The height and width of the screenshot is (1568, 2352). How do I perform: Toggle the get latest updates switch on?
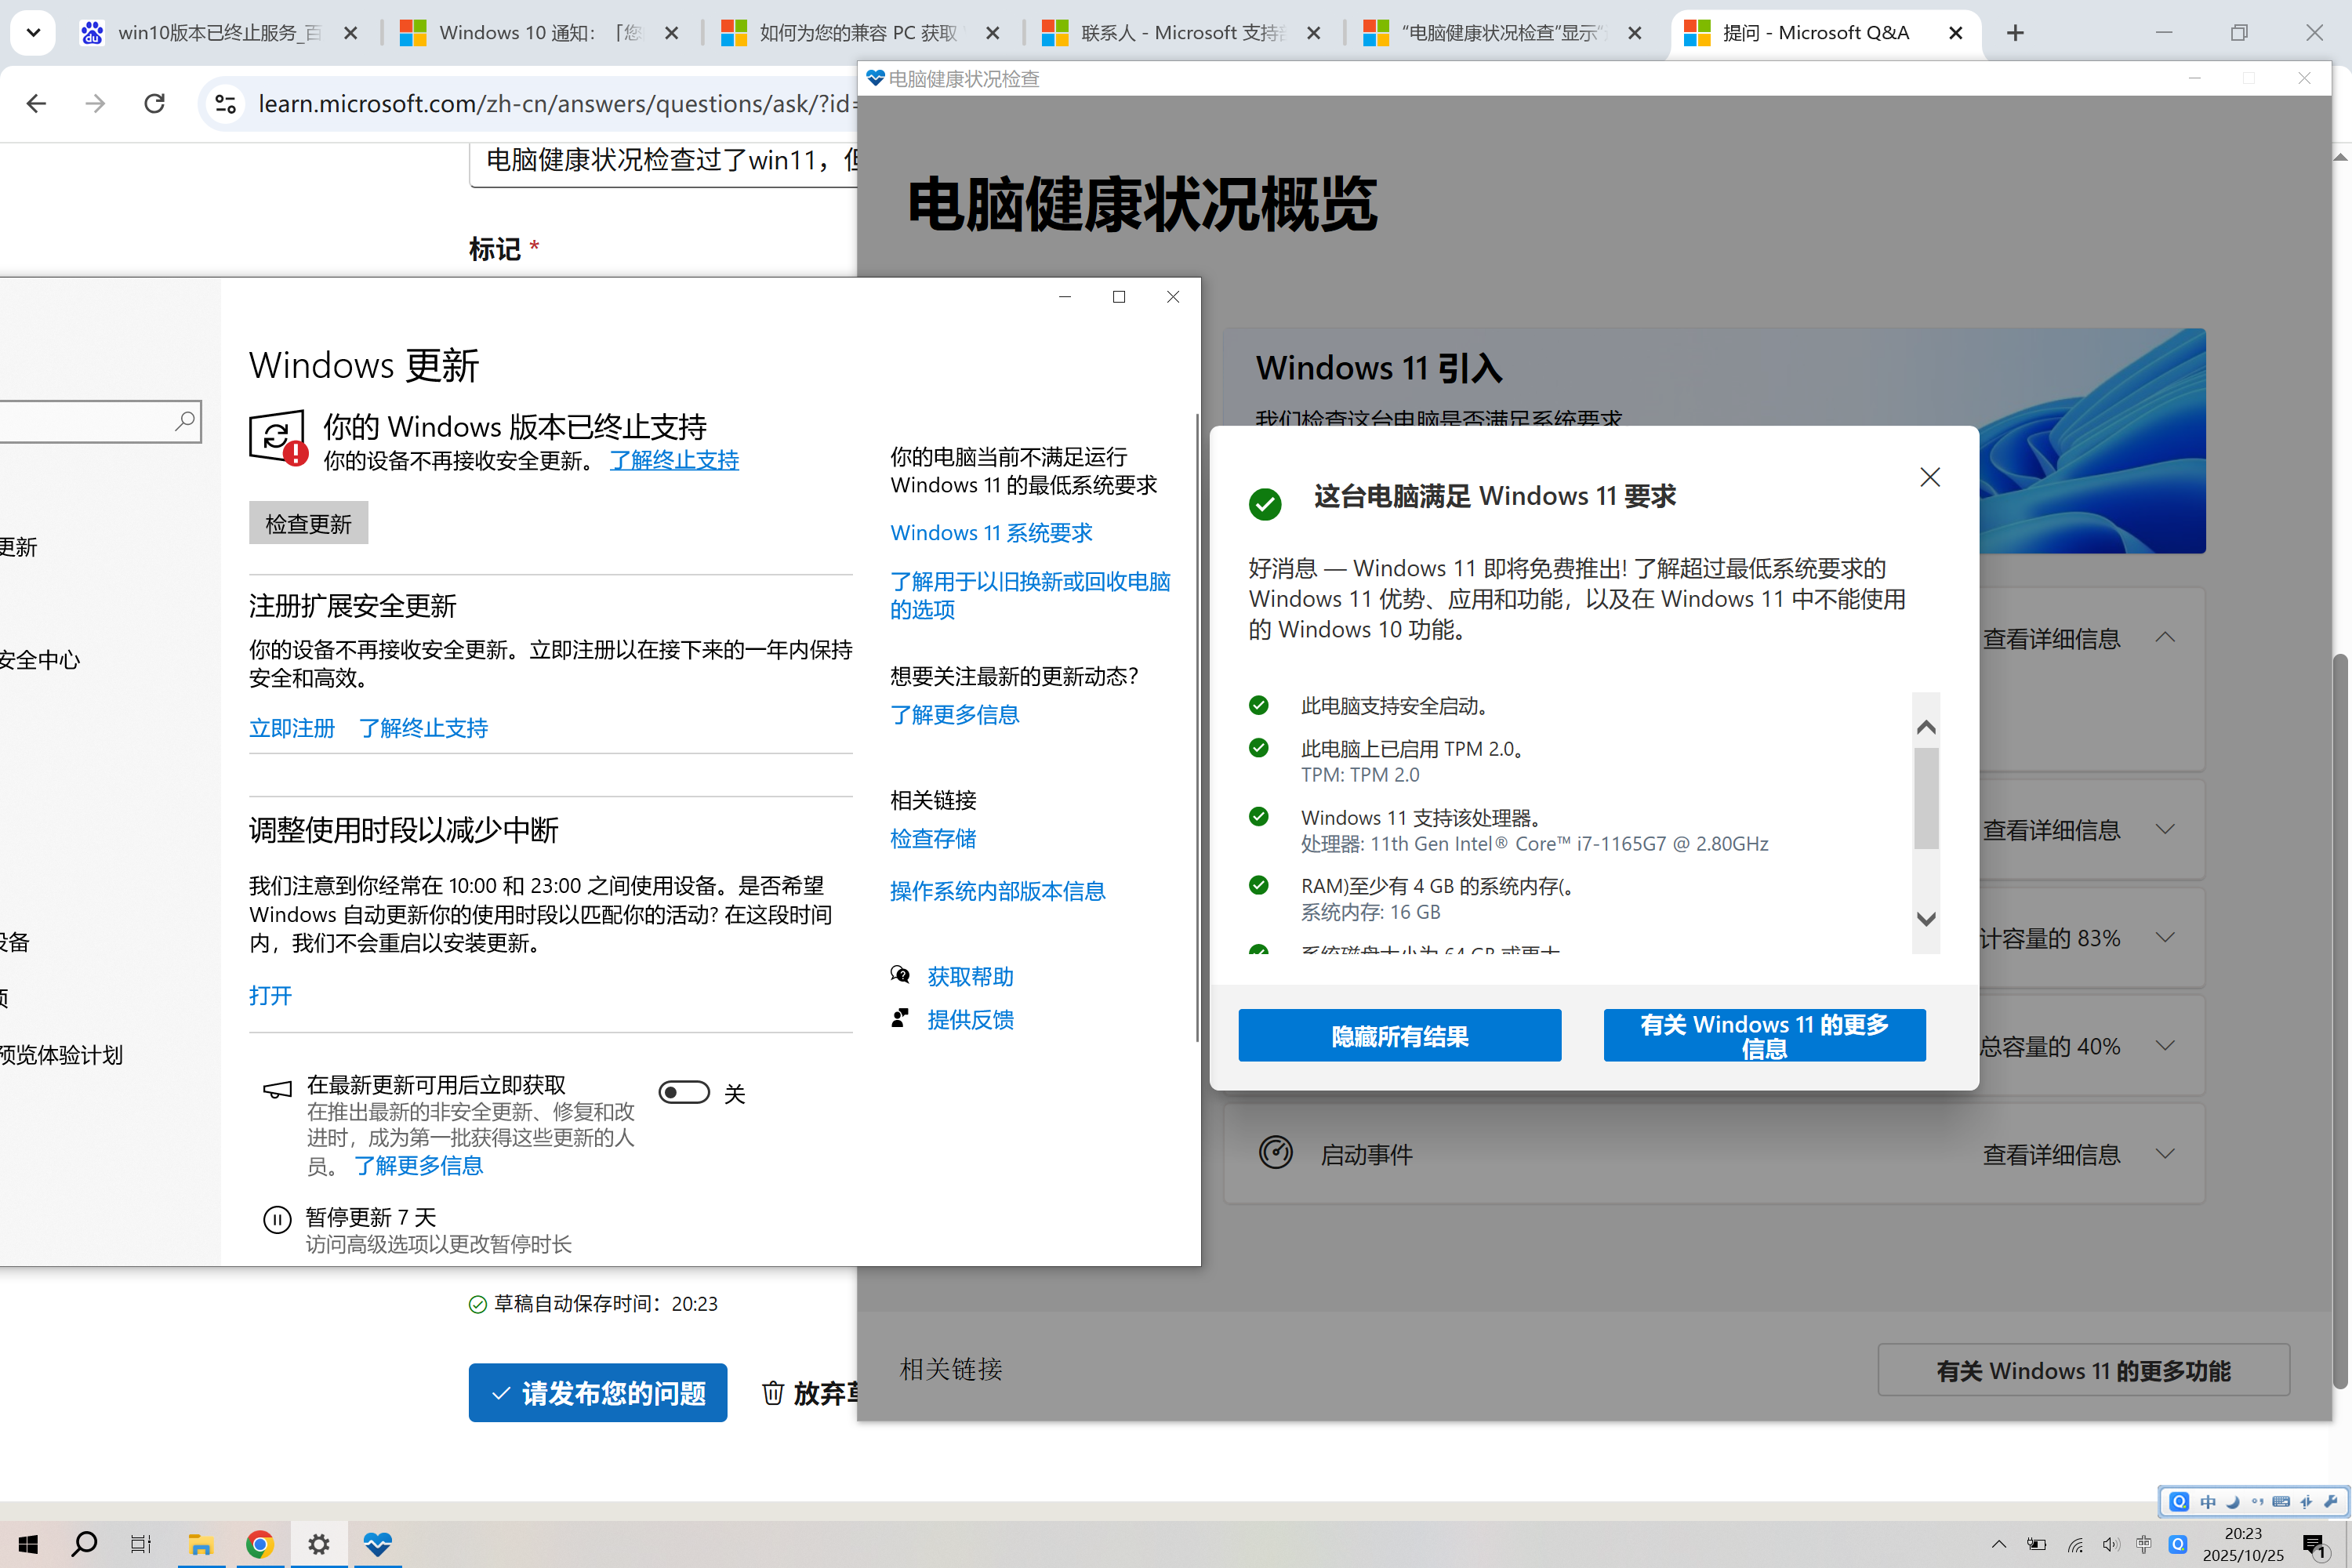pos(684,1092)
